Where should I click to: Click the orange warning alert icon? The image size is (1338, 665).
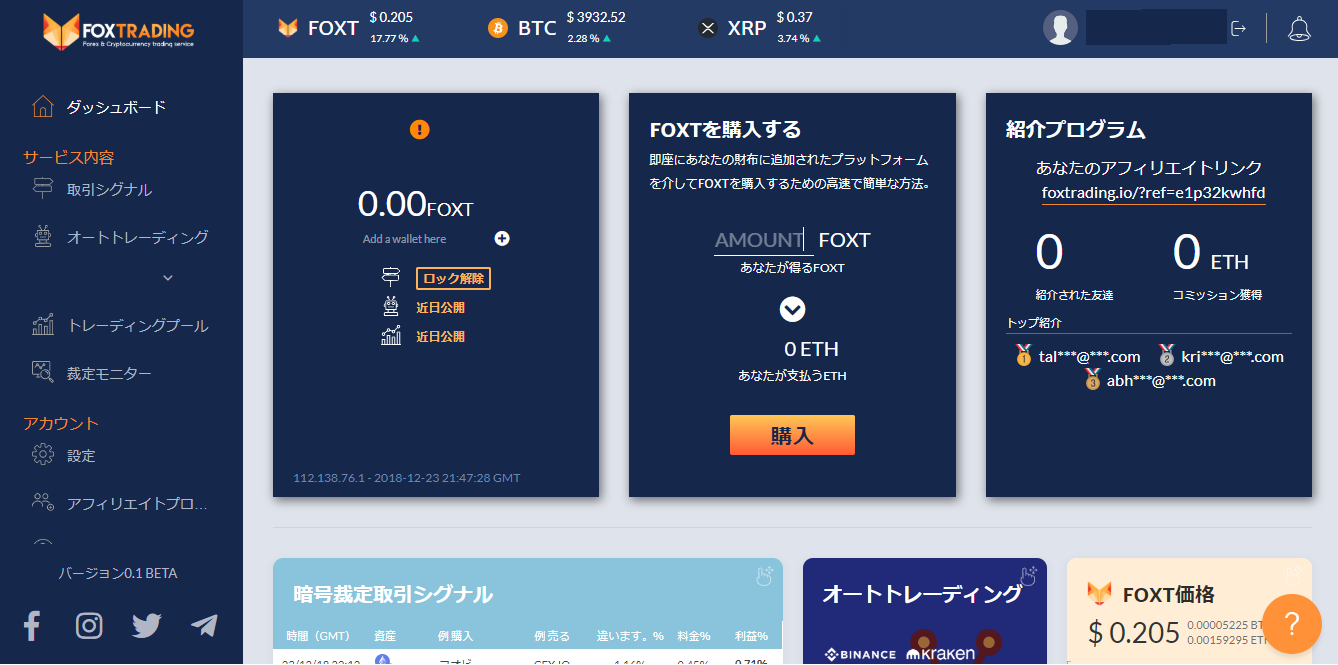coord(420,129)
